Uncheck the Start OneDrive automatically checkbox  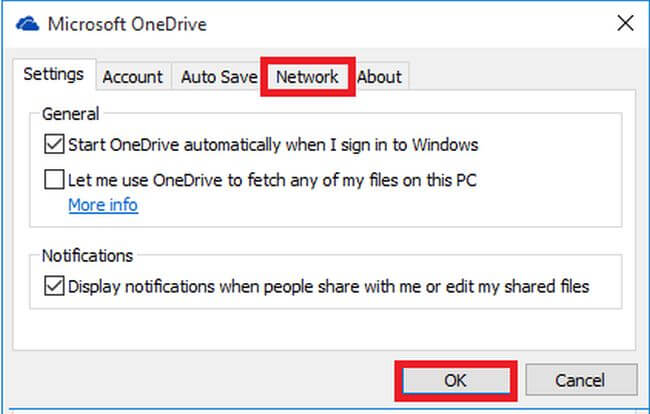[x=54, y=144]
